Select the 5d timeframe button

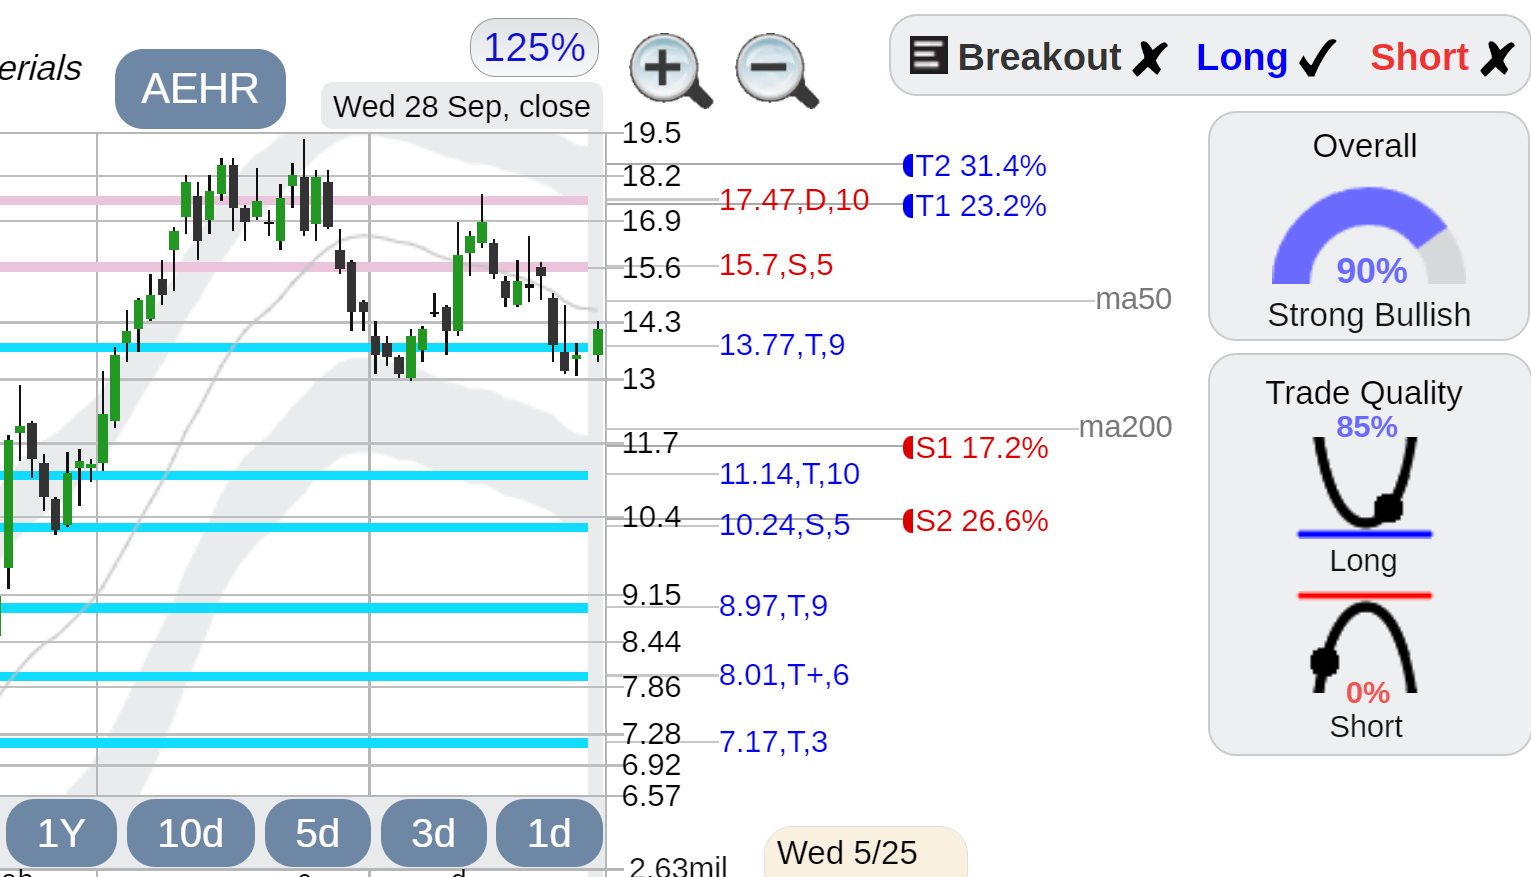(x=317, y=833)
